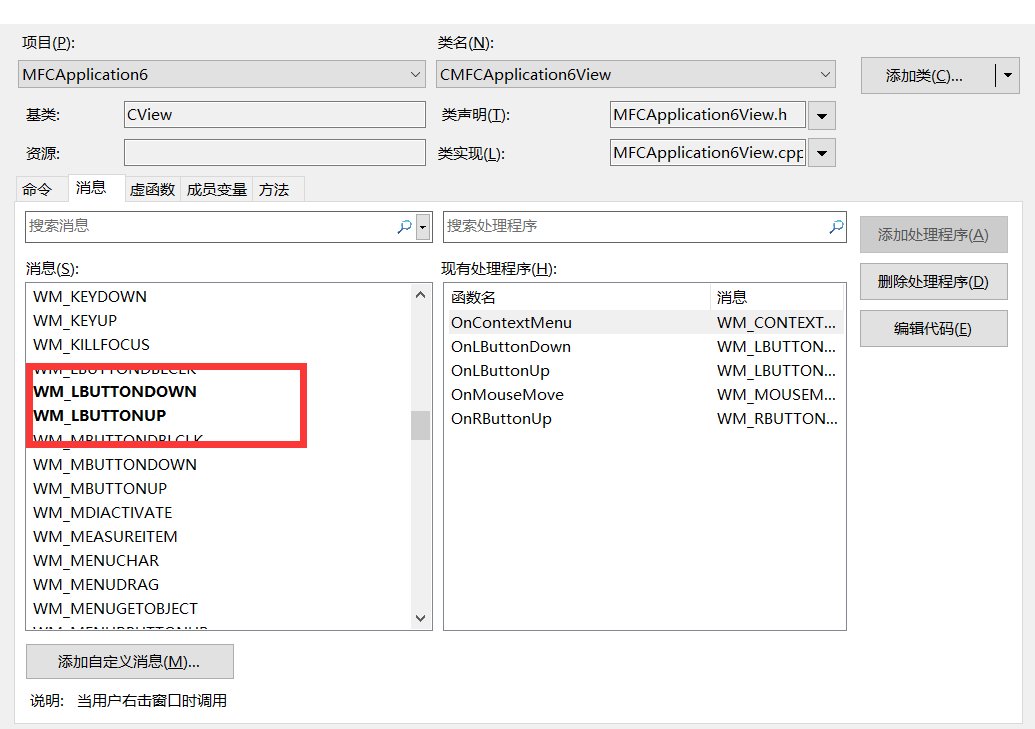Image resolution: width=1035 pixels, height=729 pixels.
Task: Open the 类声明 file dropdown arrow
Action: pos(821,115)
